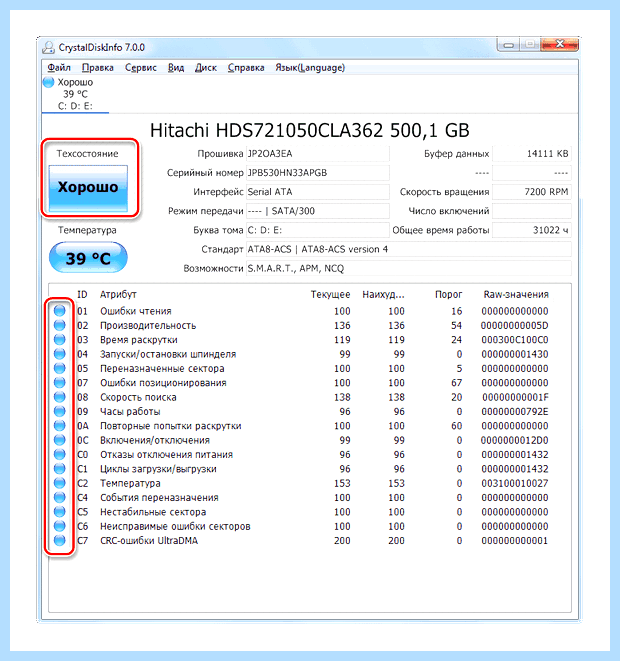Close the CrystalDiskInfo window

coord(559,45)
